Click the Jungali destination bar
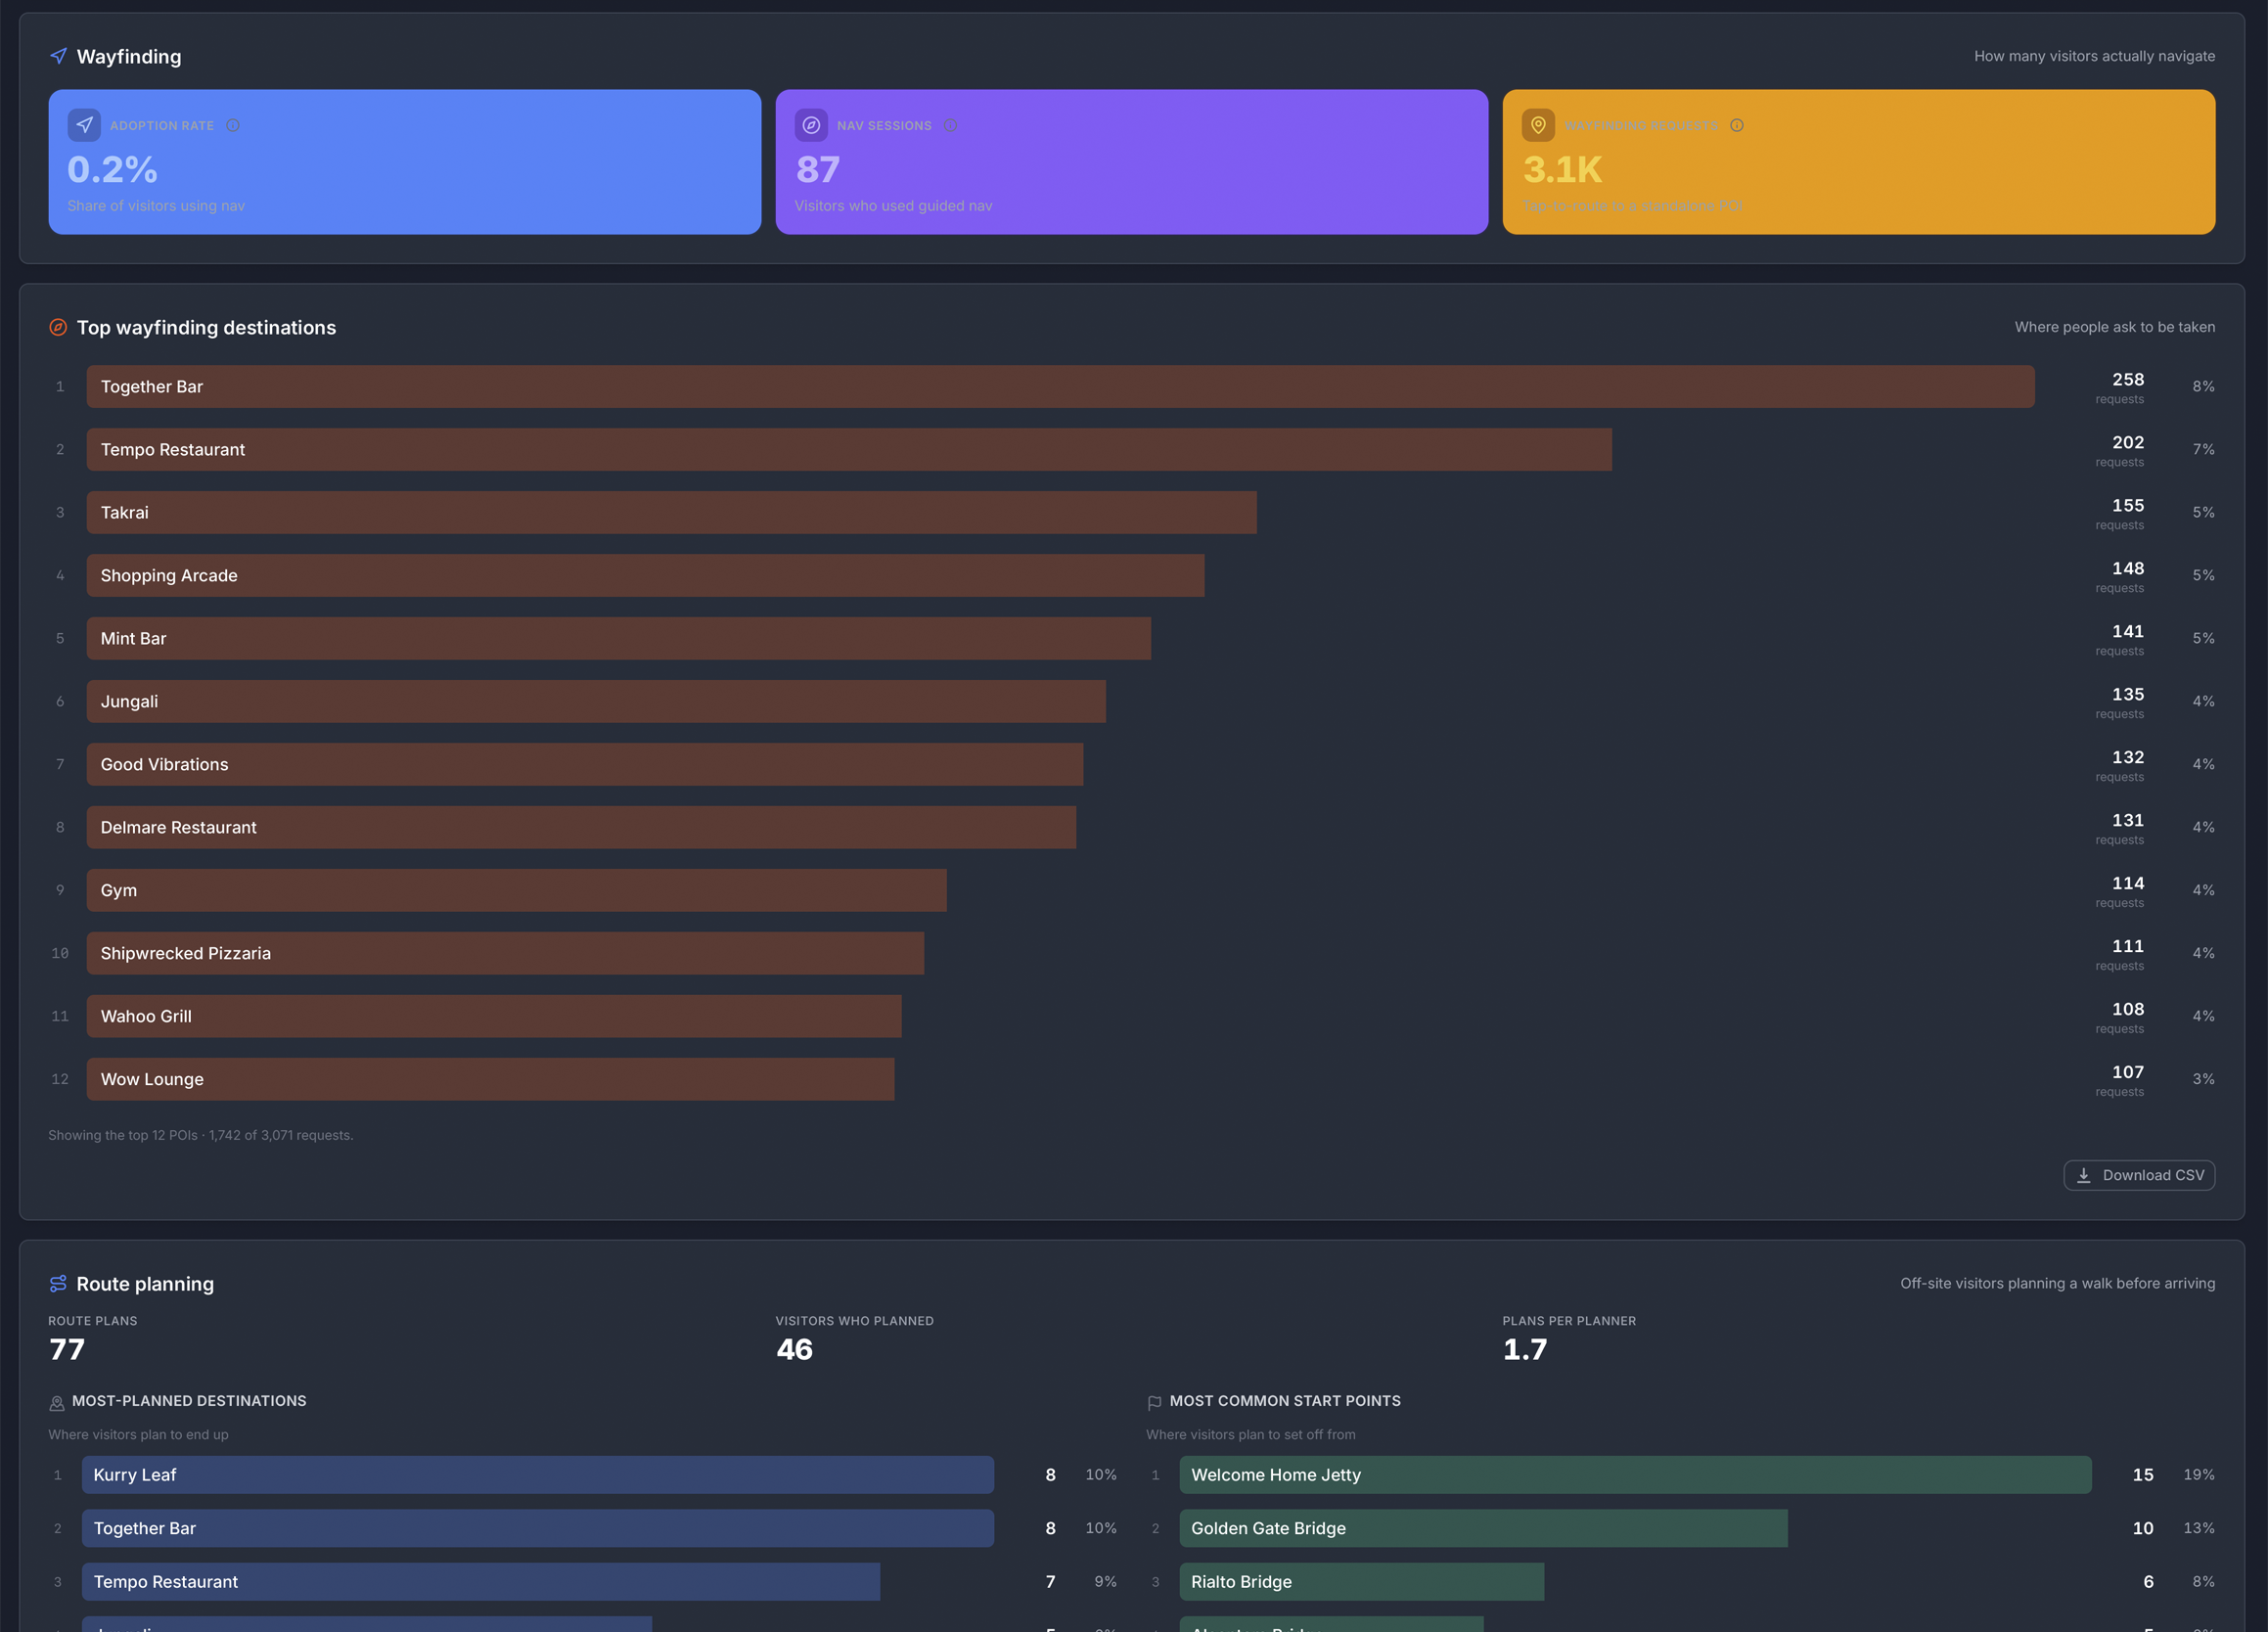The height and width of the screenshot is (1632, 2268). click(x=596, y=701)
